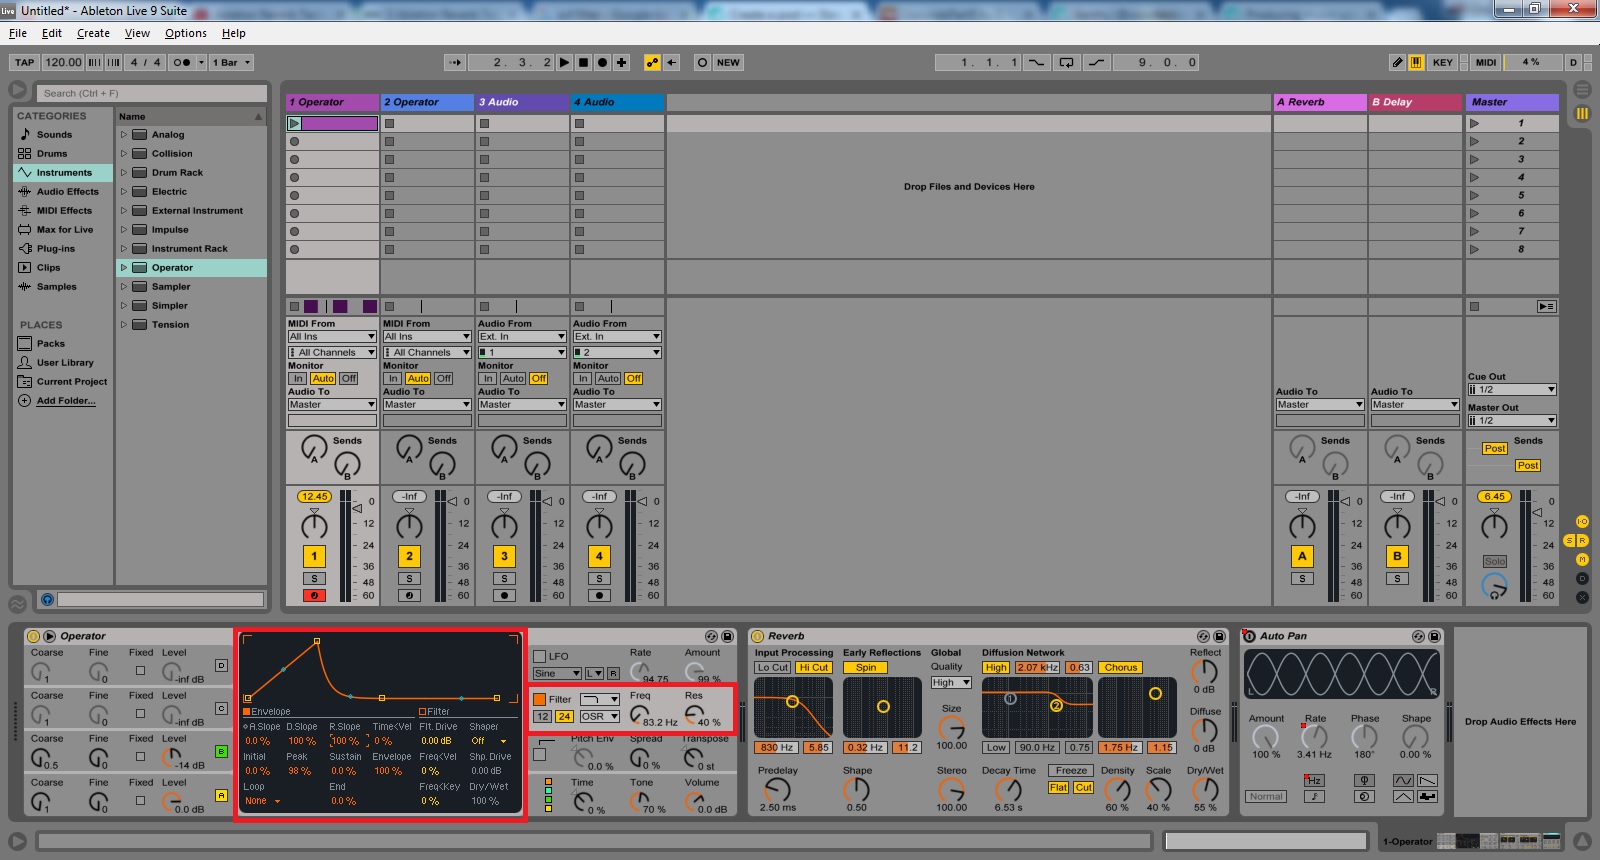This screenshot has width=1600, height=860.
Task: Open Audio To dropdown on track 3
Action: click(x=522, y=405)
